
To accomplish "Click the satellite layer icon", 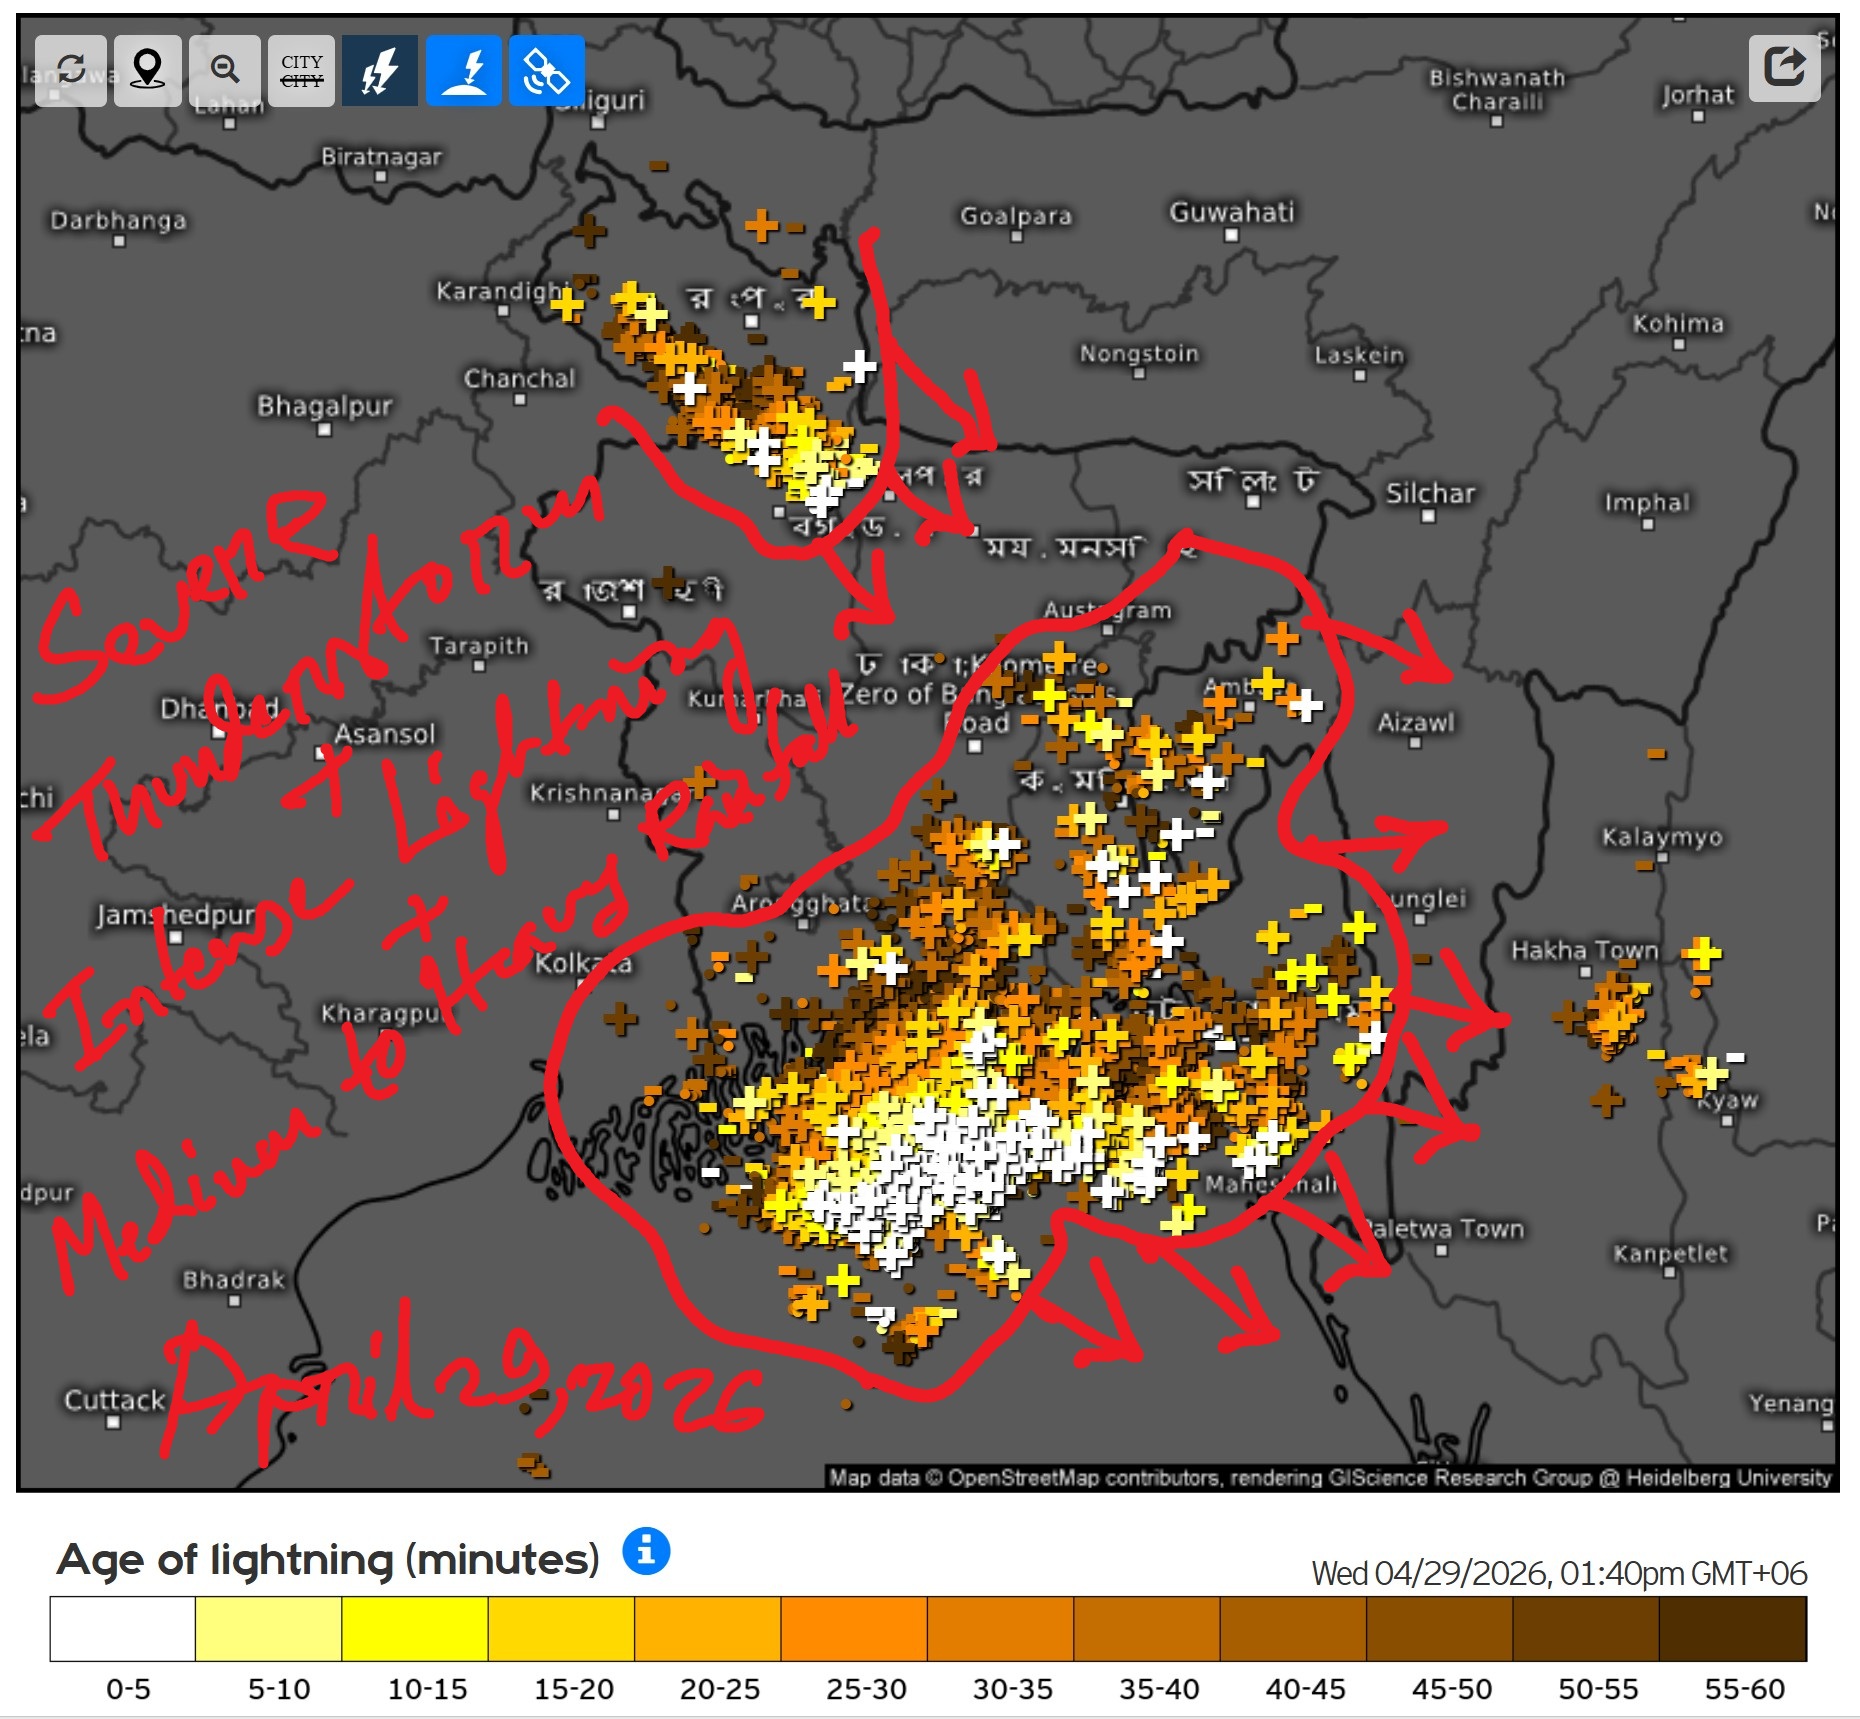I will click(546, 70).
